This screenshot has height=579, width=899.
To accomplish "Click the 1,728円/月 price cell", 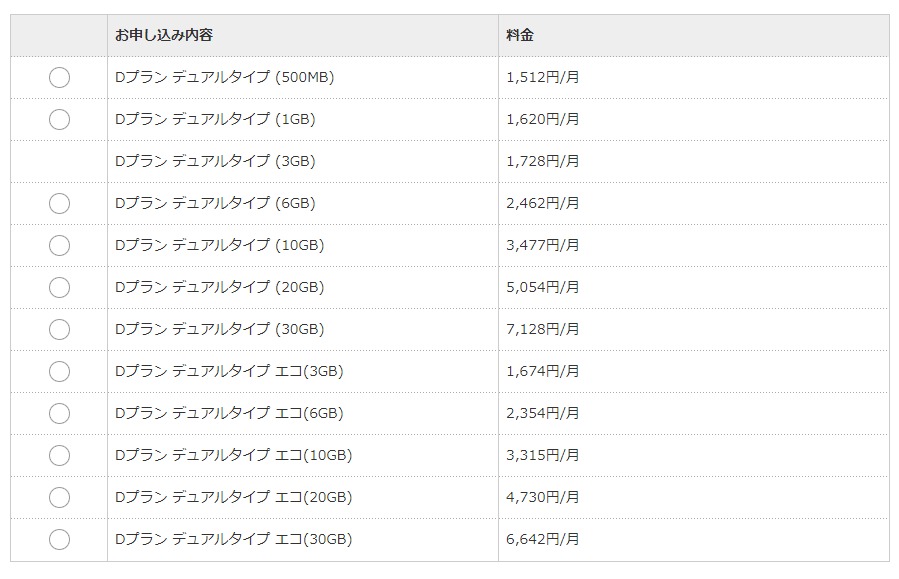I will click(x=543, y=161).
